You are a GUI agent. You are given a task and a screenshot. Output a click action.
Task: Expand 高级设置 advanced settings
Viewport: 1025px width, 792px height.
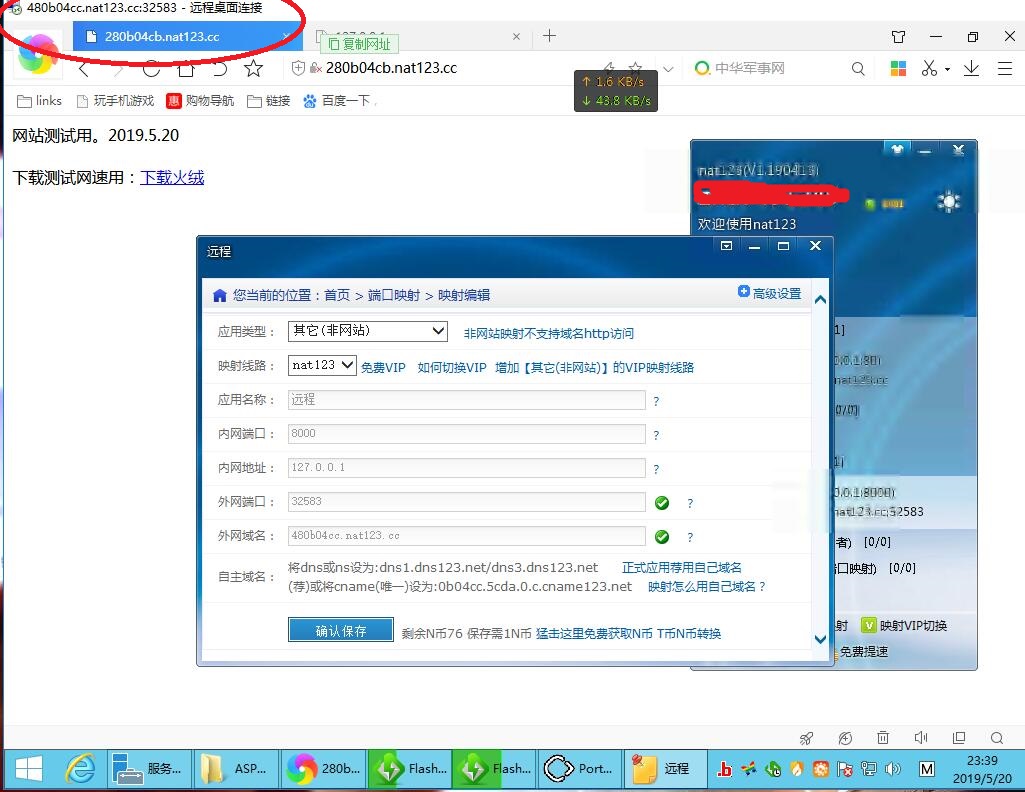pyautogui.click(x=769, y=293)
